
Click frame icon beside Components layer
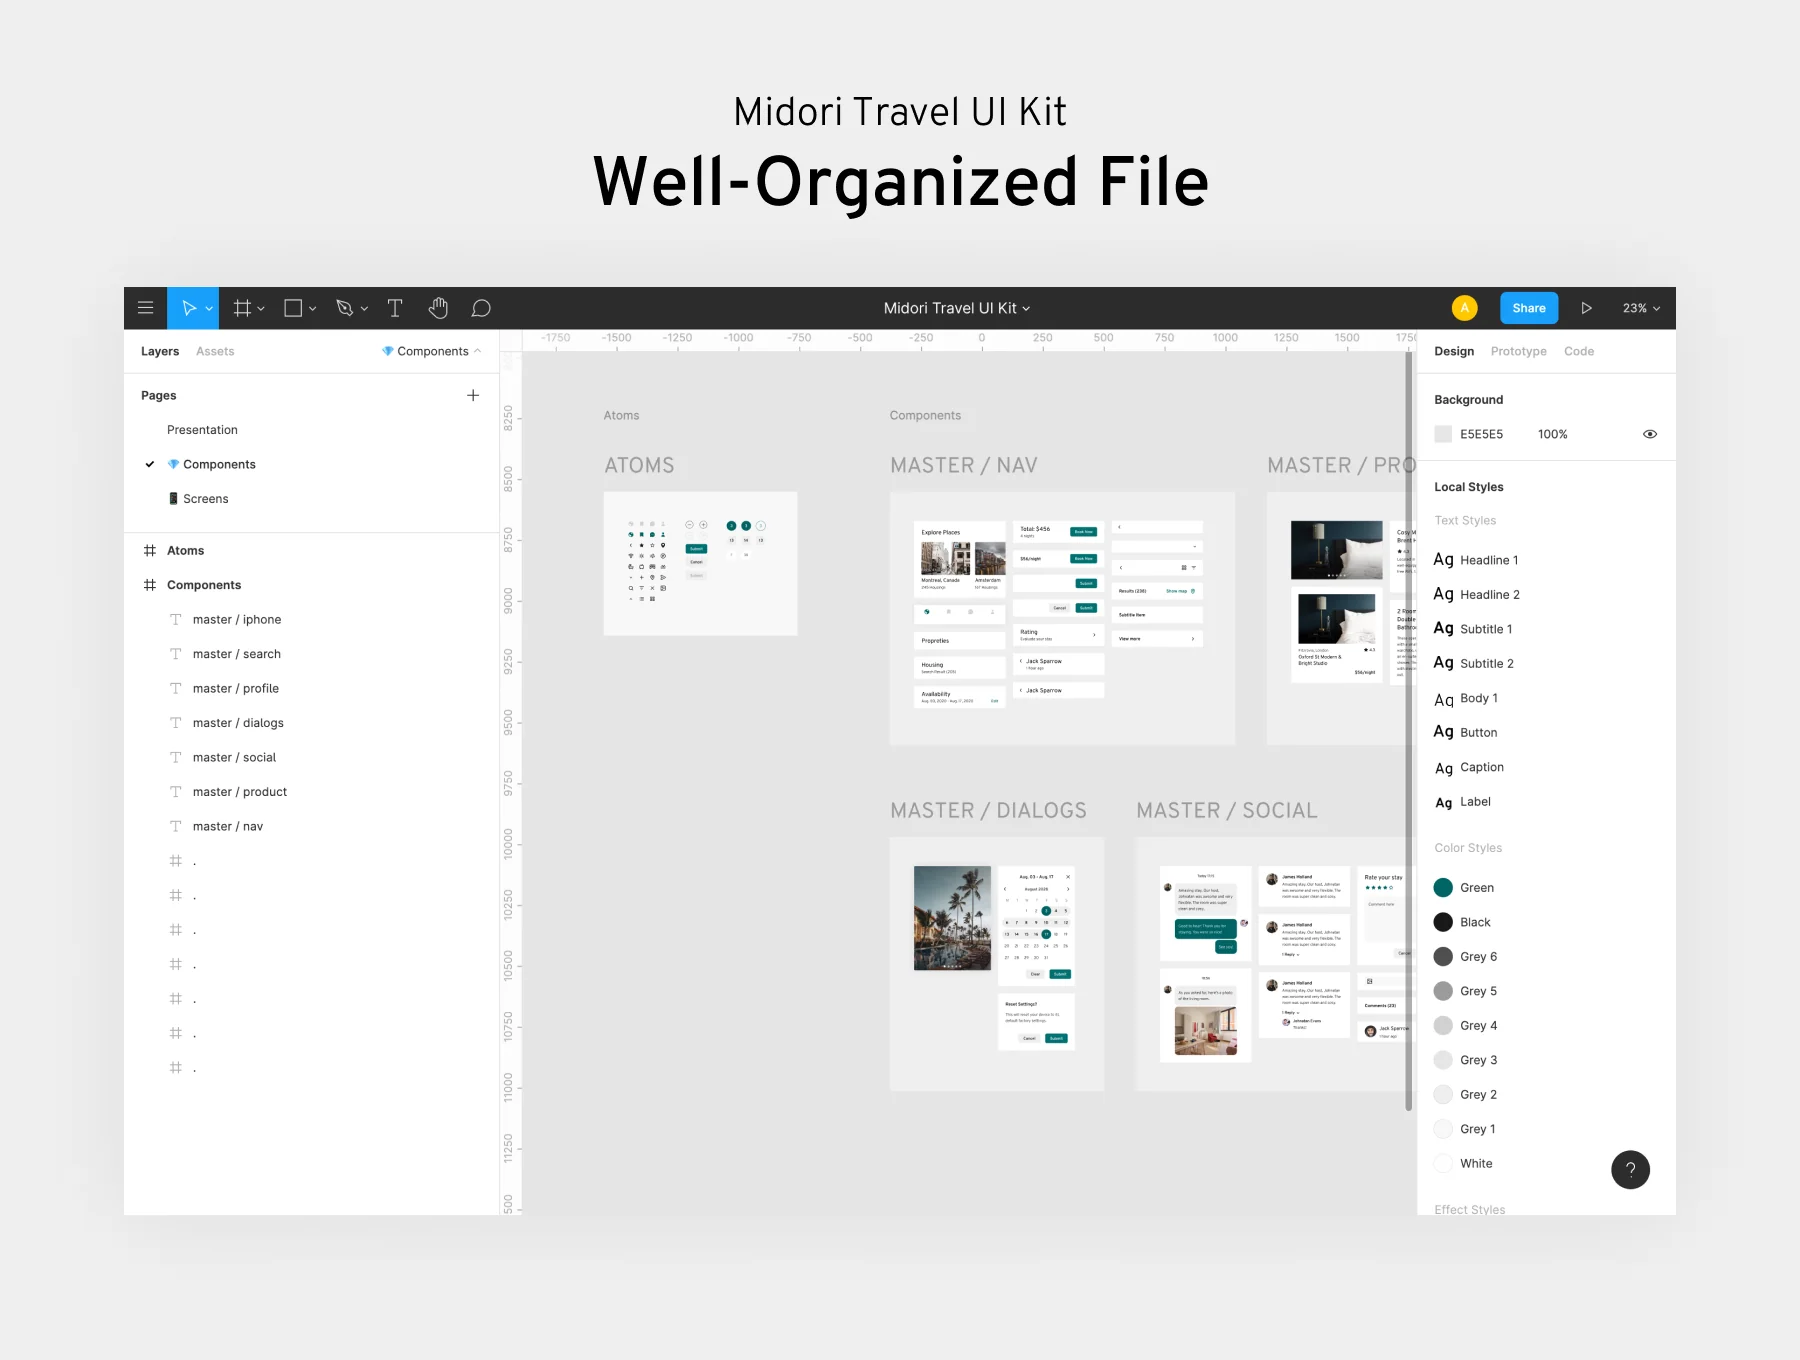tap(150, 585)
